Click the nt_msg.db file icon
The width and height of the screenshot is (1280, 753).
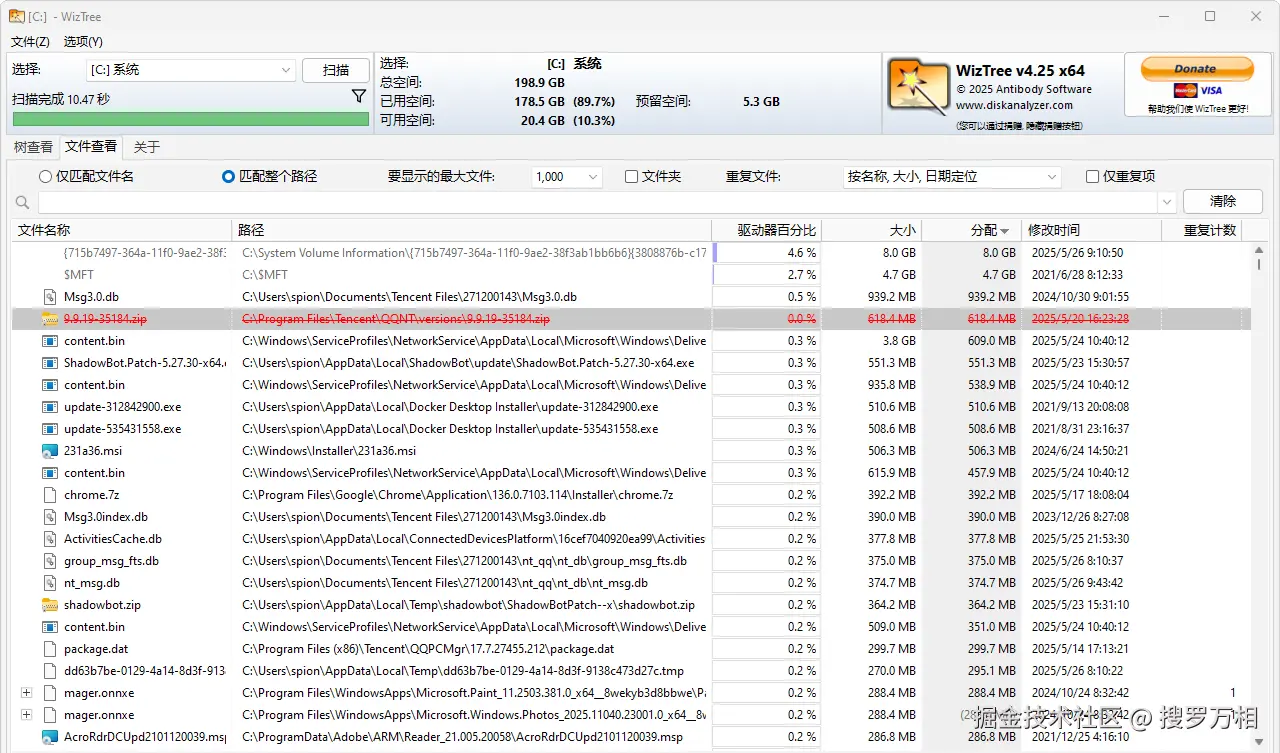(x=50, y=583)
